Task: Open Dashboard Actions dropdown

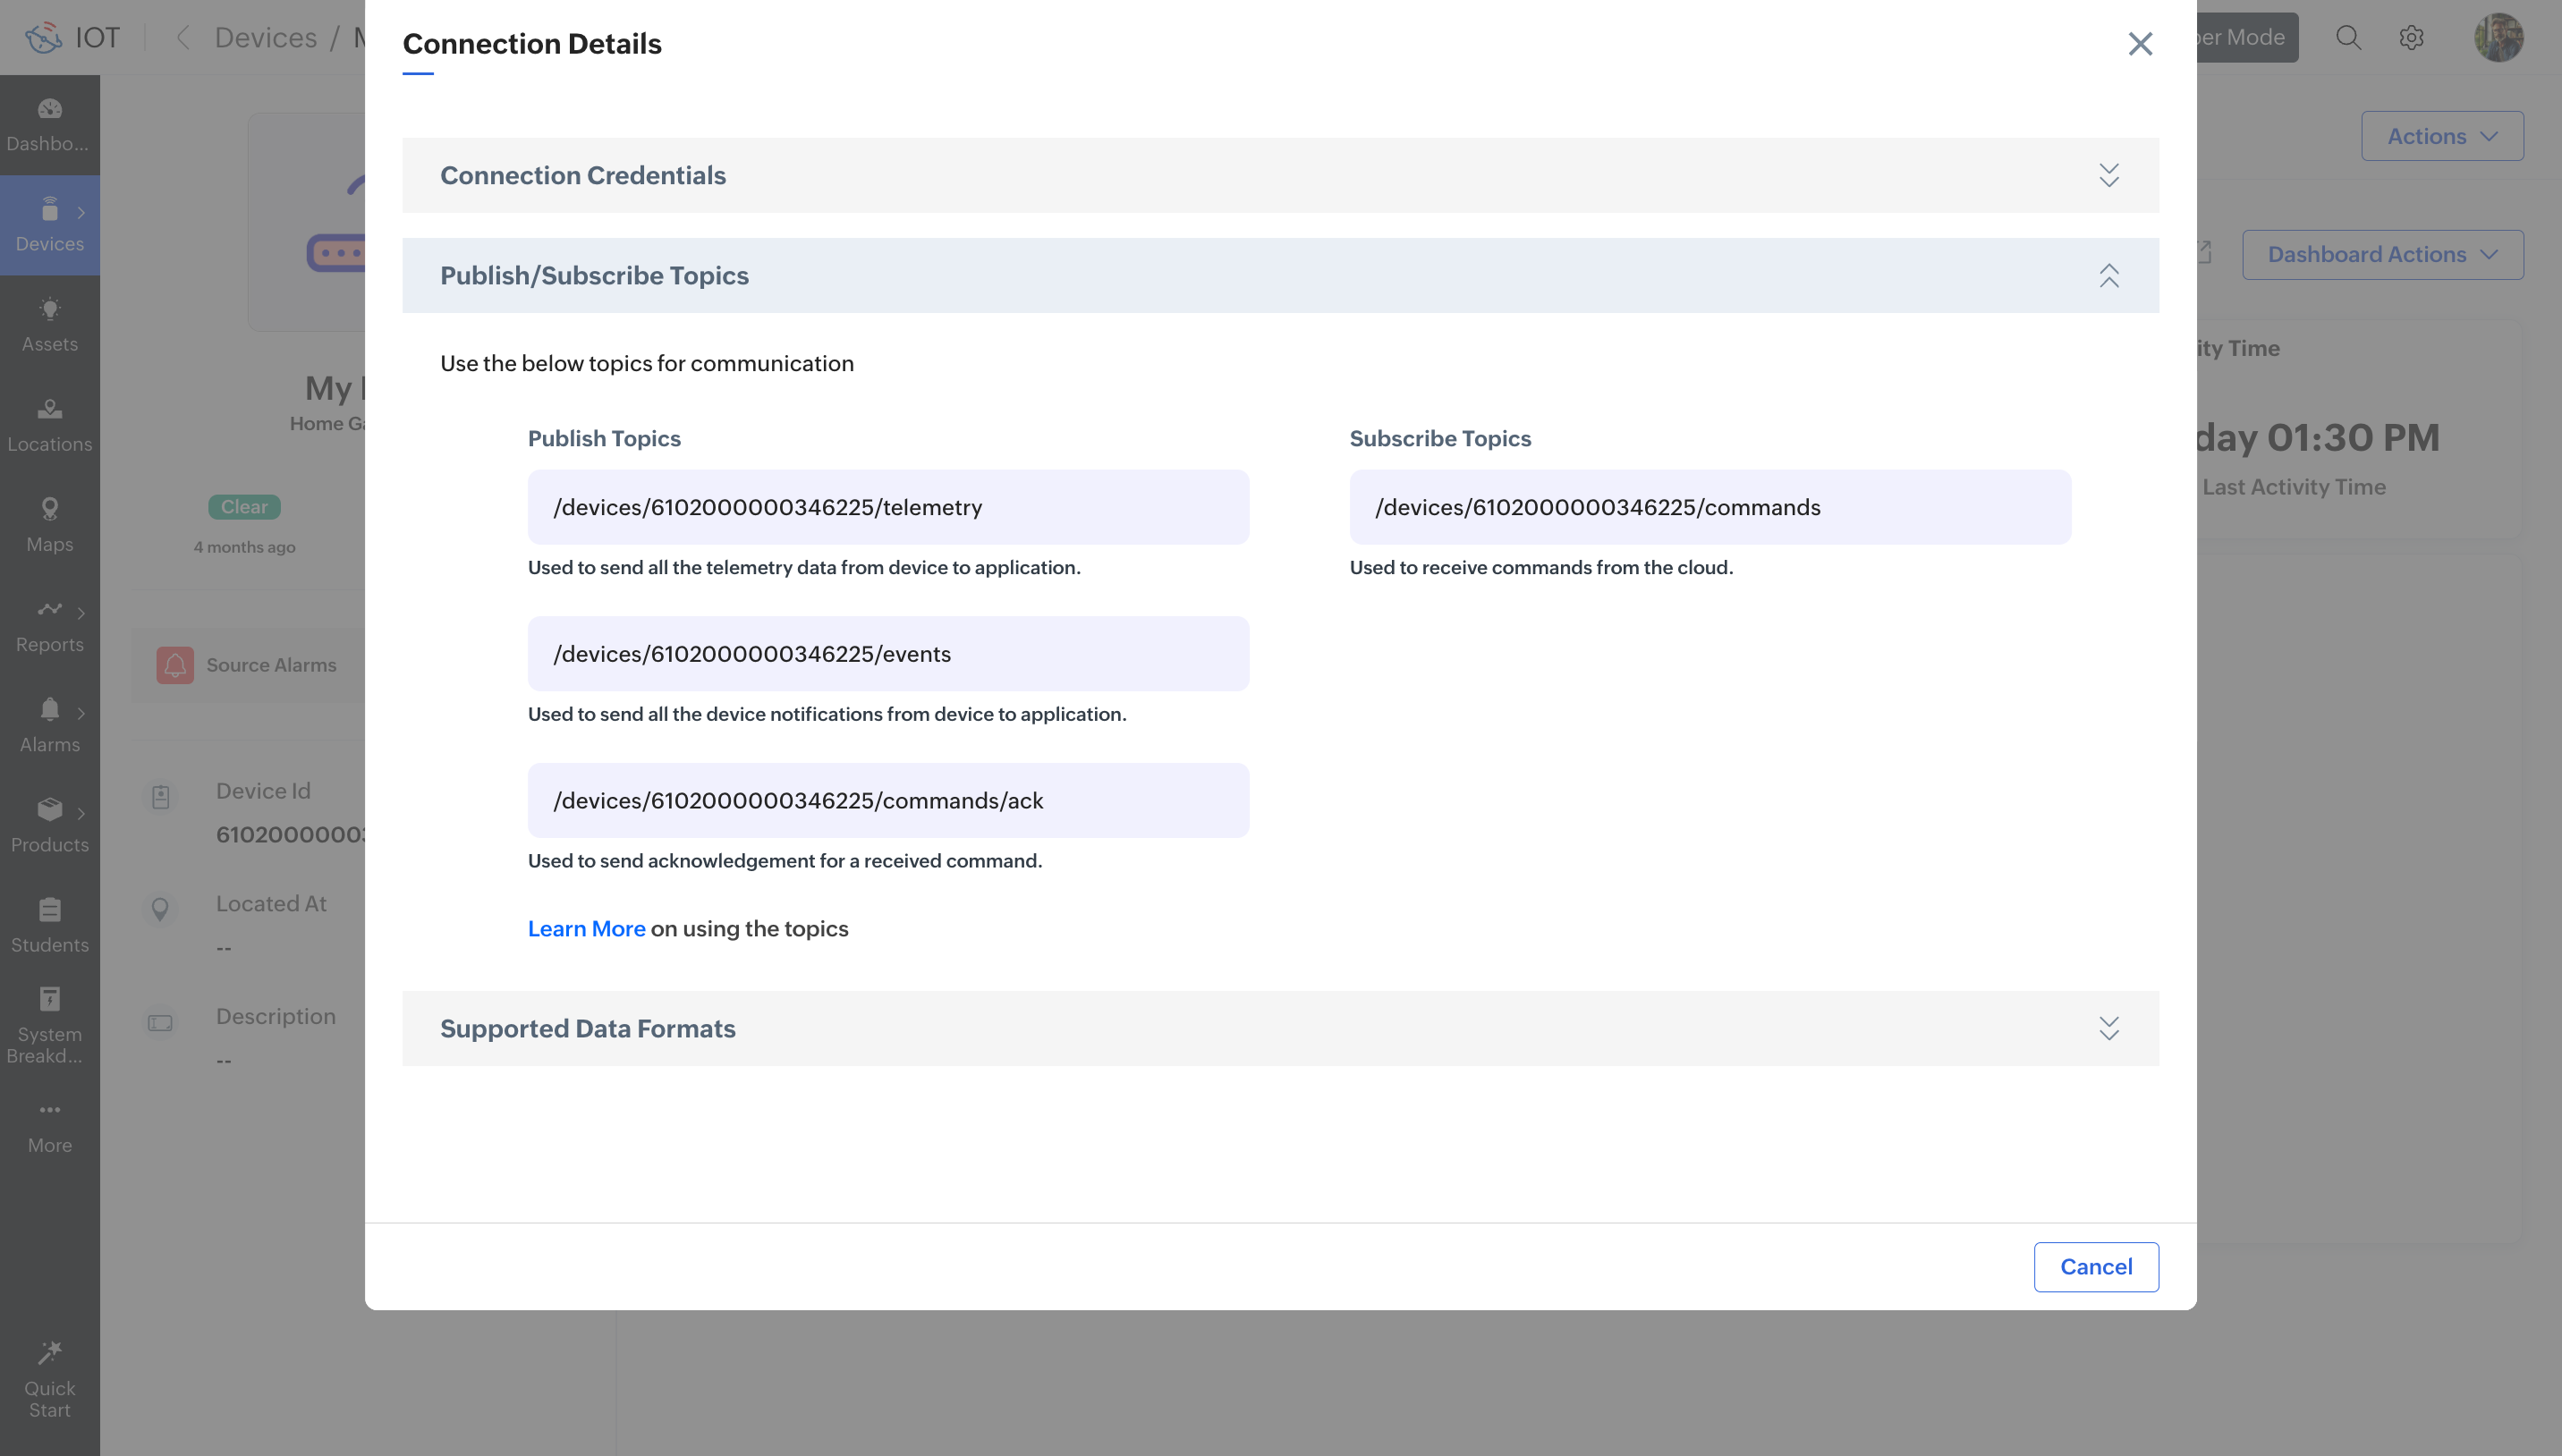Action: (x=2382, y=255)
